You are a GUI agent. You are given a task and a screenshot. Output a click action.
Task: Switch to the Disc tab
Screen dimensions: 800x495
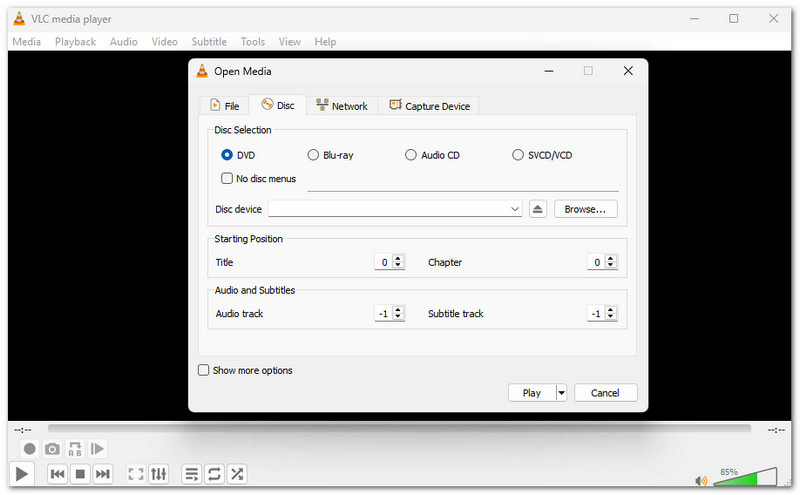coord(278,105)
